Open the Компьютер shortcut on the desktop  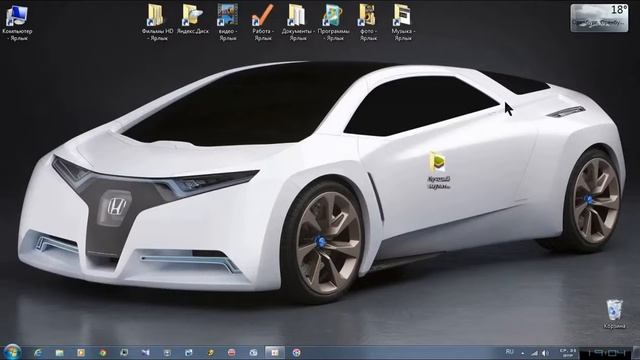(17, 23)
